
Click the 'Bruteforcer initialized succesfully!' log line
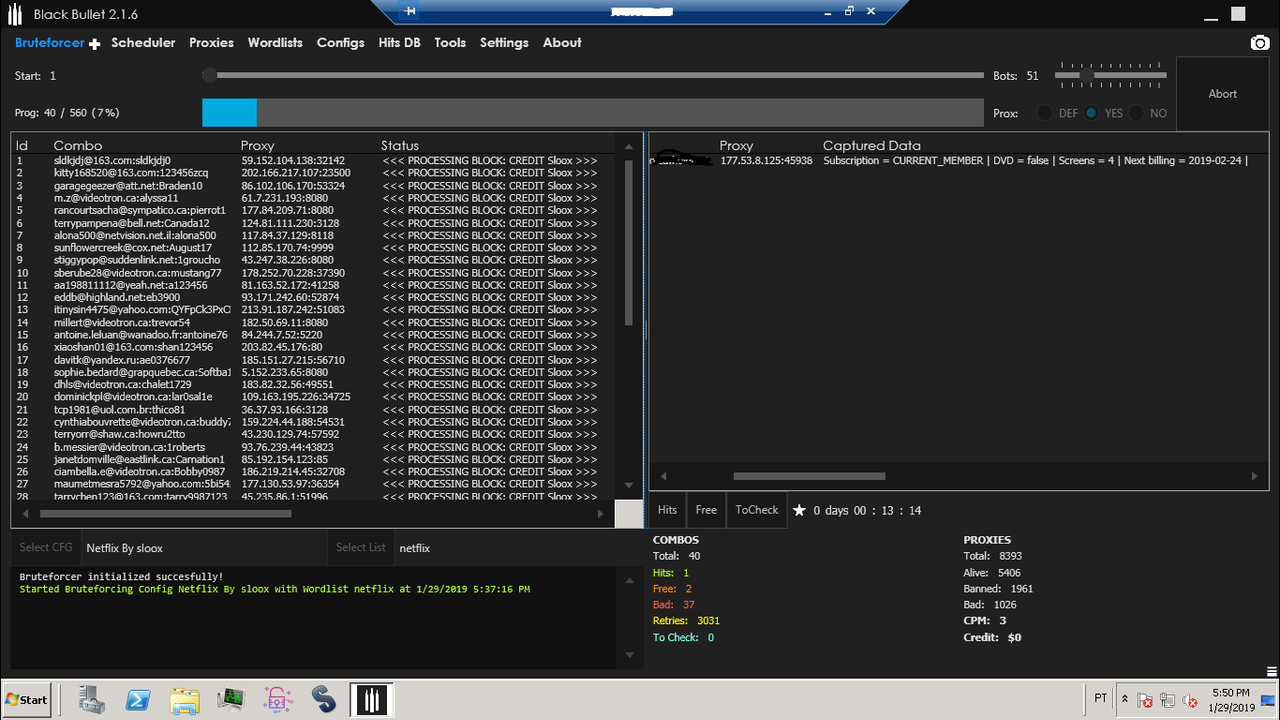pos(121,577)
